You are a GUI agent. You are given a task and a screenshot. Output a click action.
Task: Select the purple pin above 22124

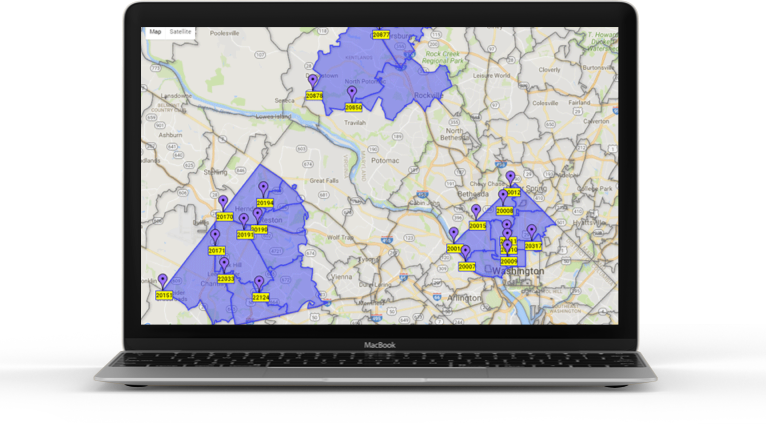pos(259,283)
